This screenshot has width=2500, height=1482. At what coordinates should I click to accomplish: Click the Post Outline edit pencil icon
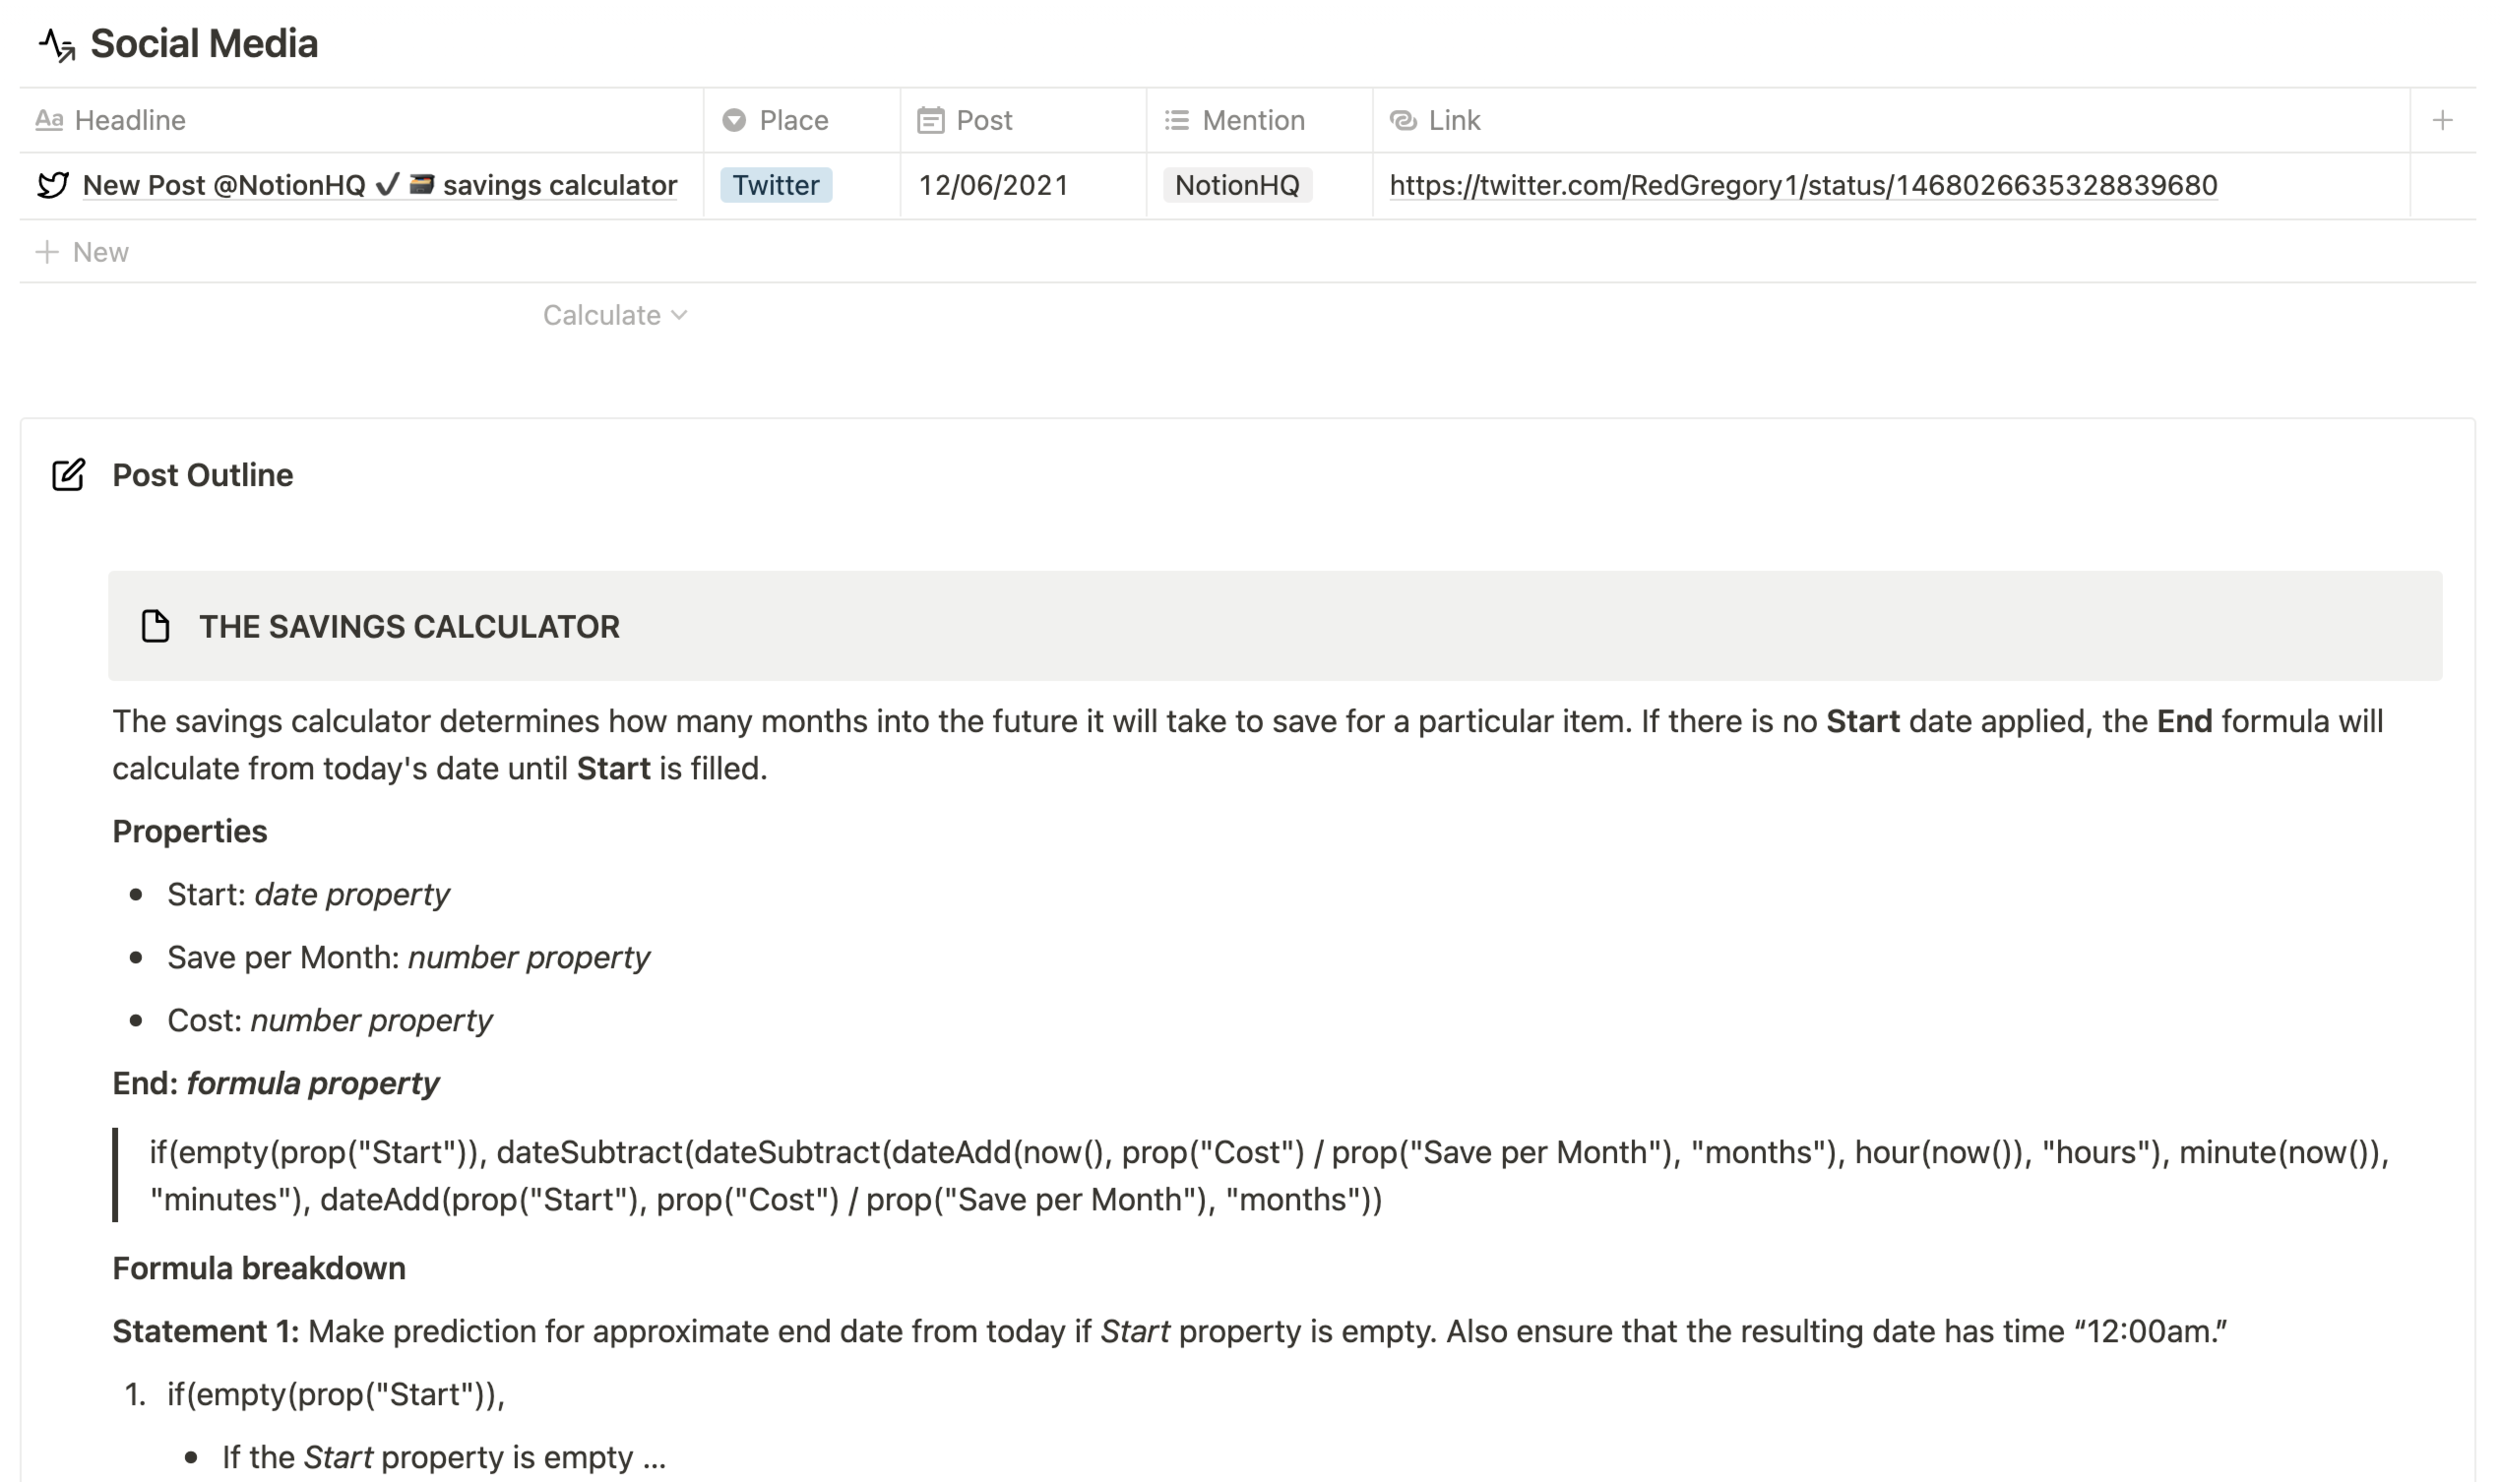68,475
